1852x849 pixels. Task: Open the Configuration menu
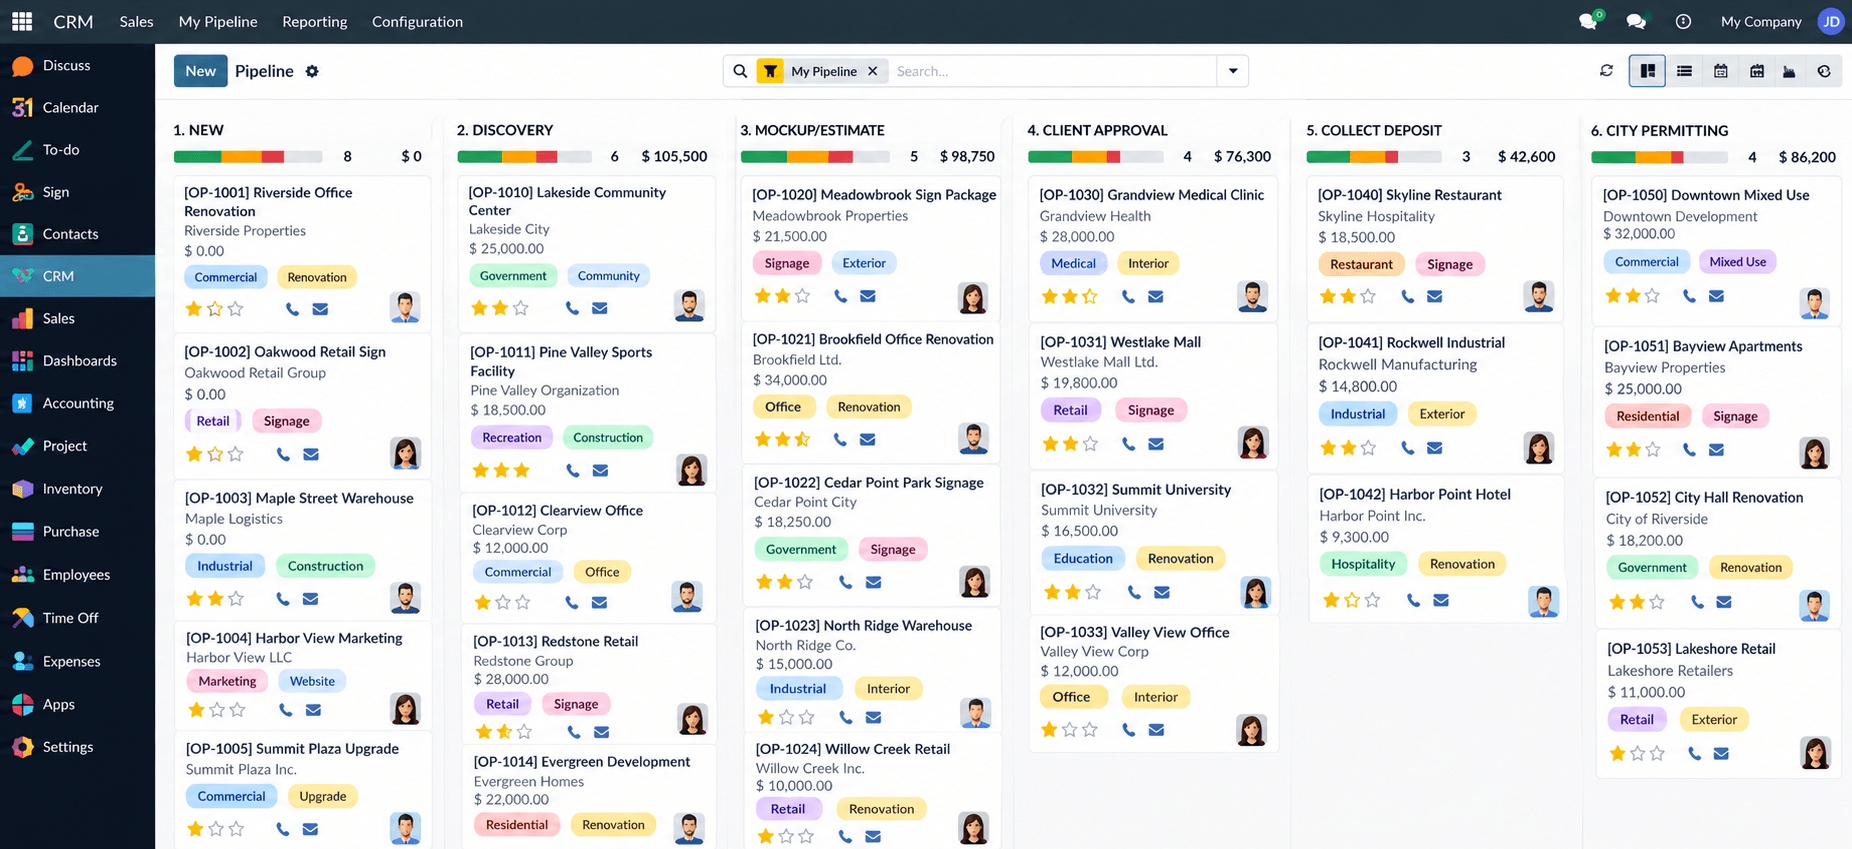pos(417,21)
